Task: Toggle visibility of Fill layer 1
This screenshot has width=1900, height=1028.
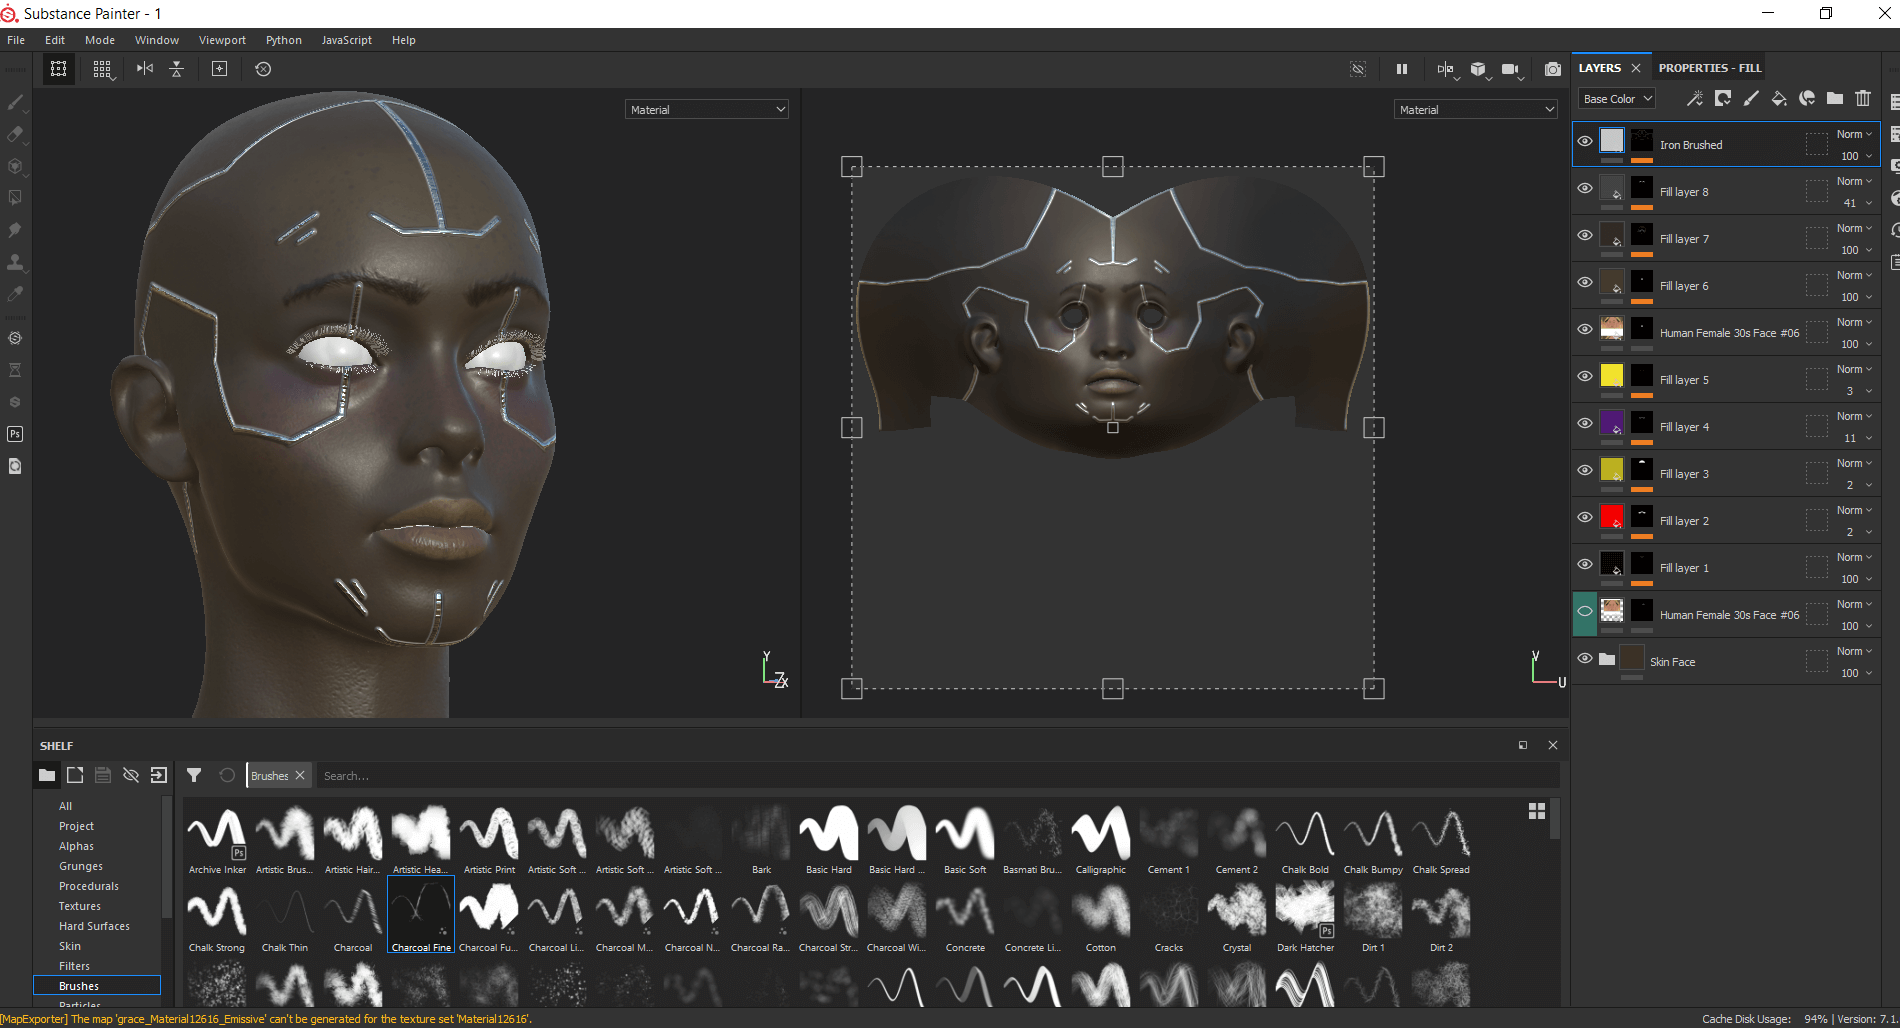Action: tap(1585, 564)
